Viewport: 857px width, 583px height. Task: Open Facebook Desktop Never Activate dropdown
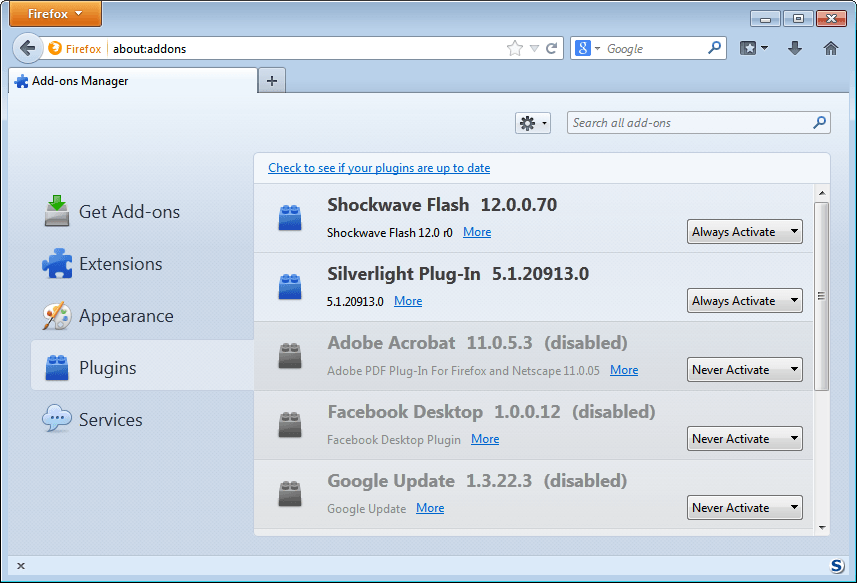pos(744,439)
